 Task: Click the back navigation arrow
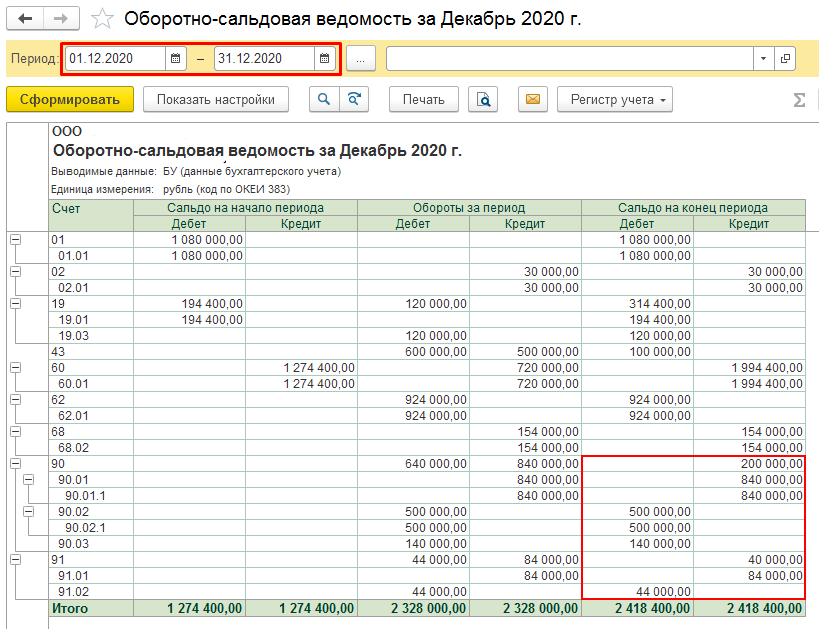25,19
